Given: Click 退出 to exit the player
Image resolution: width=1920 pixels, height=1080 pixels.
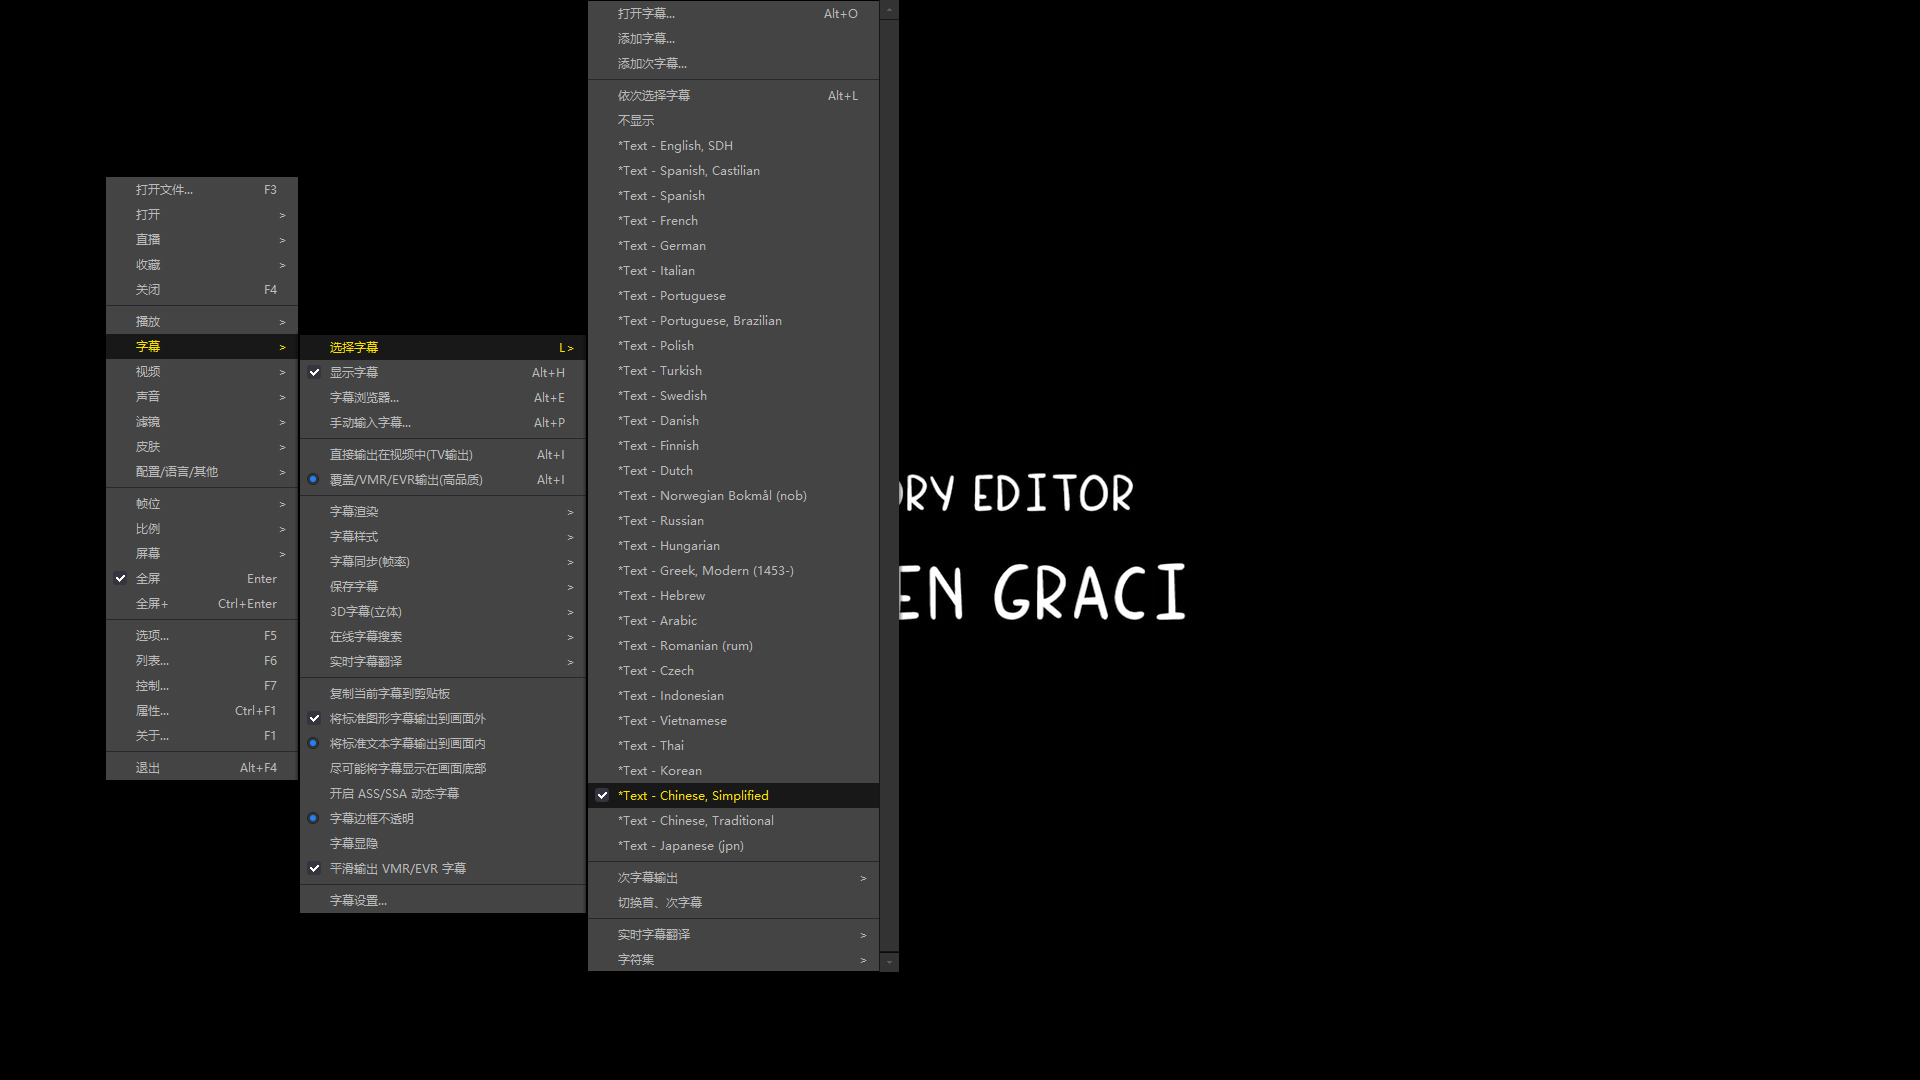Looking at the screenshot, I should [202, 768].
